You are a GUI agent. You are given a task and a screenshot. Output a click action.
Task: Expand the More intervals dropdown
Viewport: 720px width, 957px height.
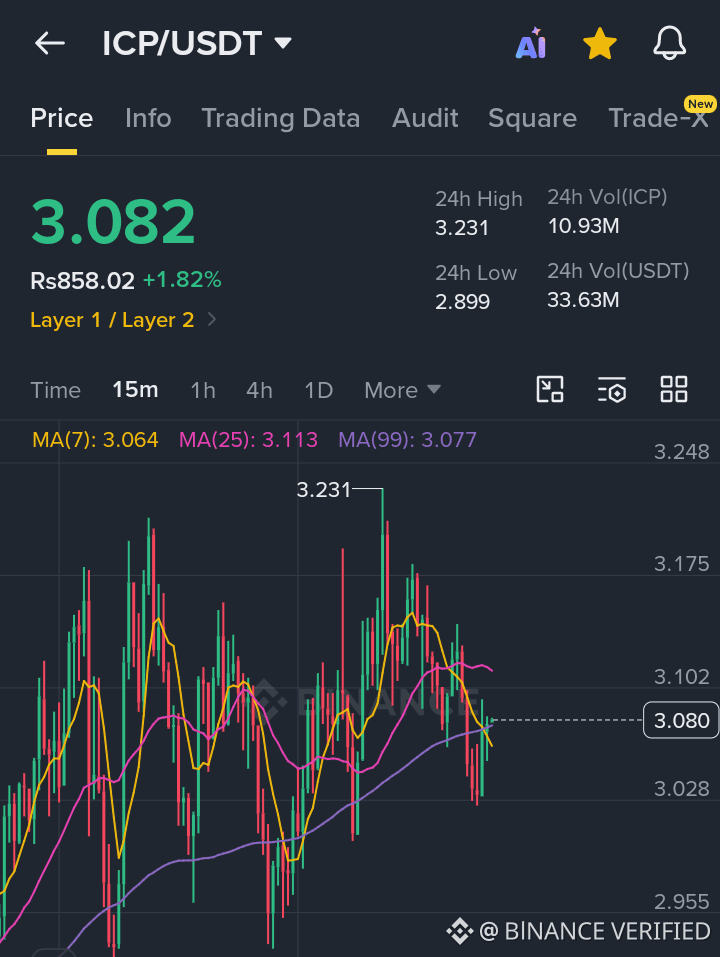403,390
